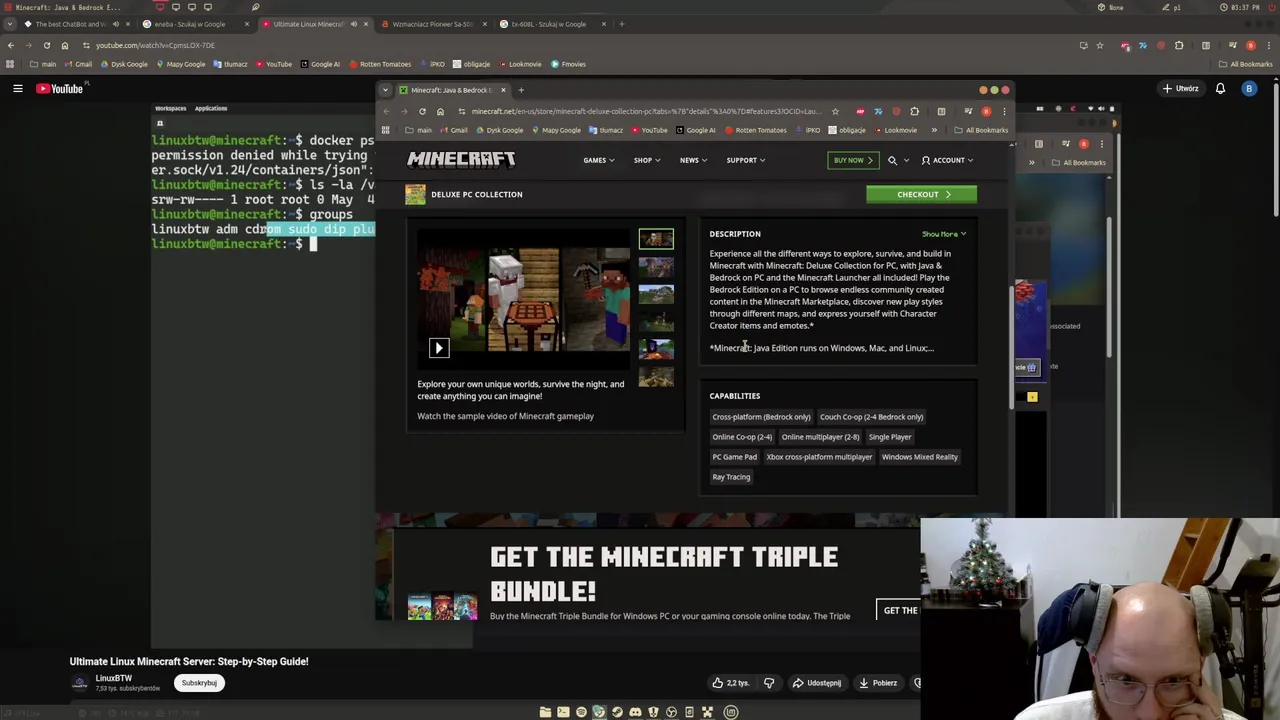
Task: Expand the SUPPORT menu on Minecraft site
Action: coord(745,160)
